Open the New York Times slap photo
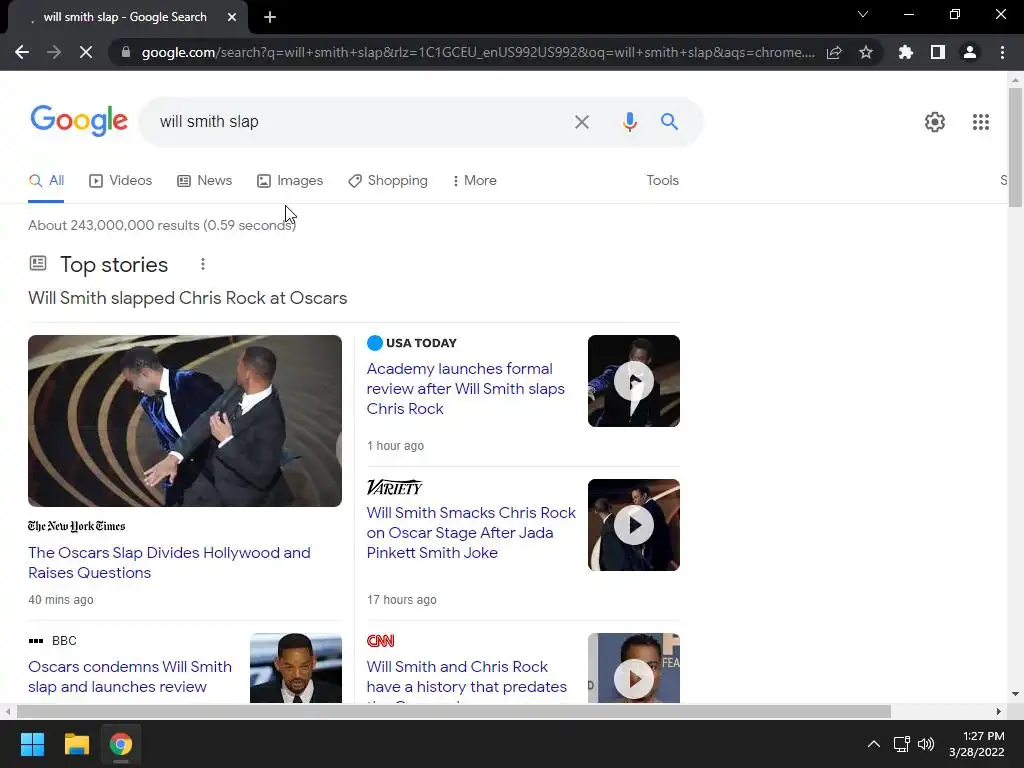 click(x=185, y=421)
